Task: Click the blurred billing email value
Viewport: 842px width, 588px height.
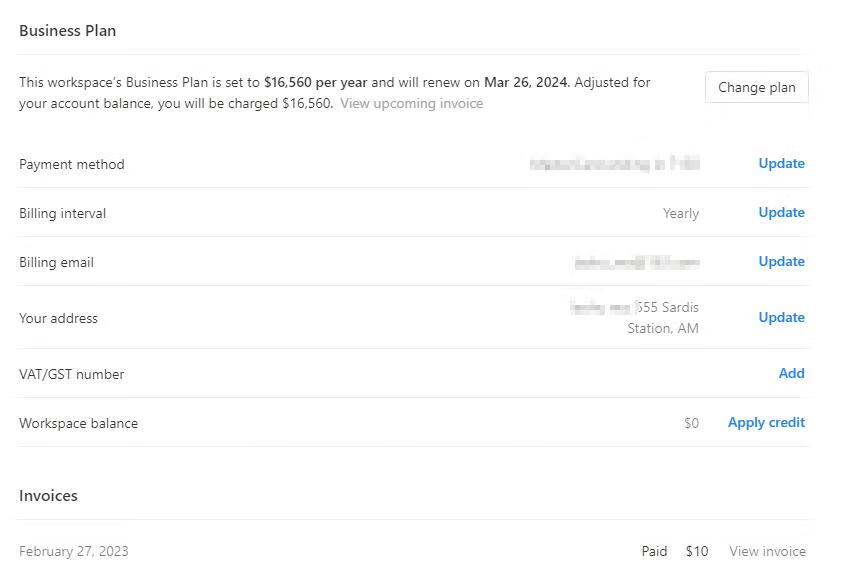Action: click(x=637, y=263)
